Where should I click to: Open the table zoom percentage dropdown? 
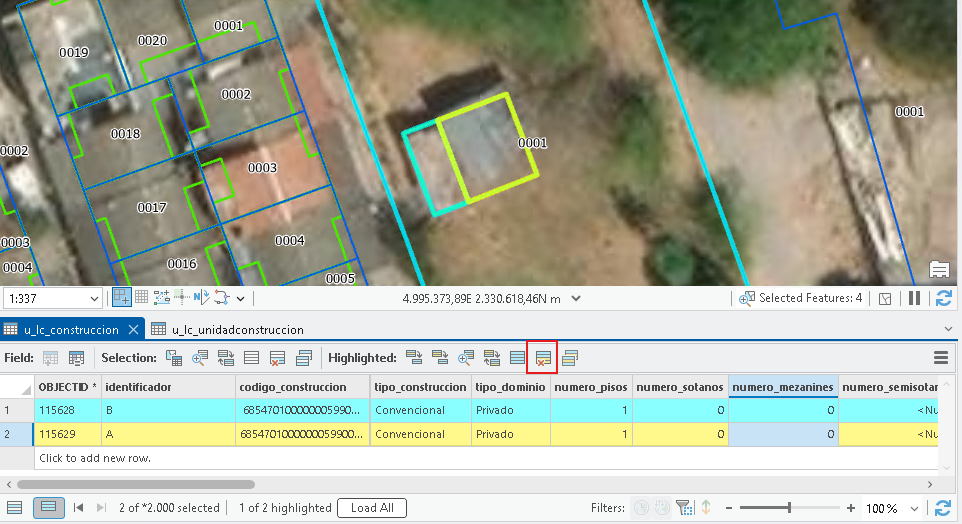pos(914,509)
